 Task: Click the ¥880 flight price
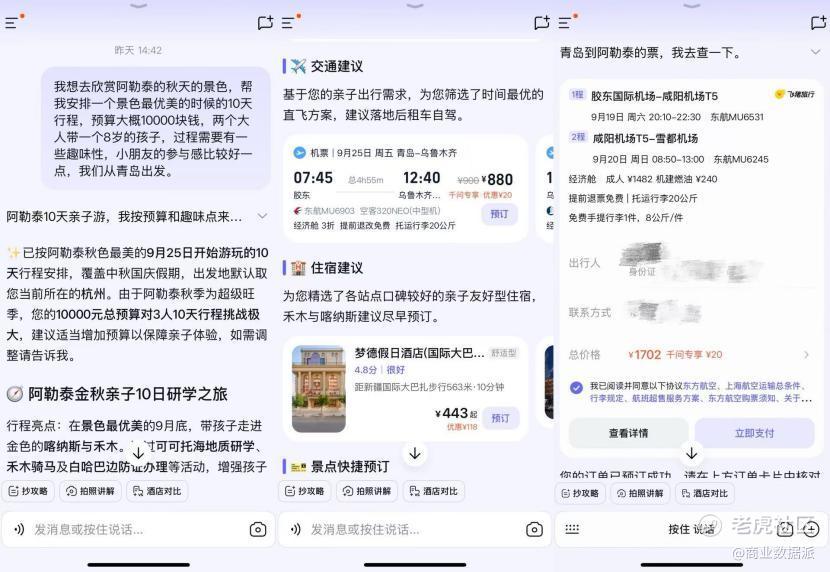pos(497,179)
